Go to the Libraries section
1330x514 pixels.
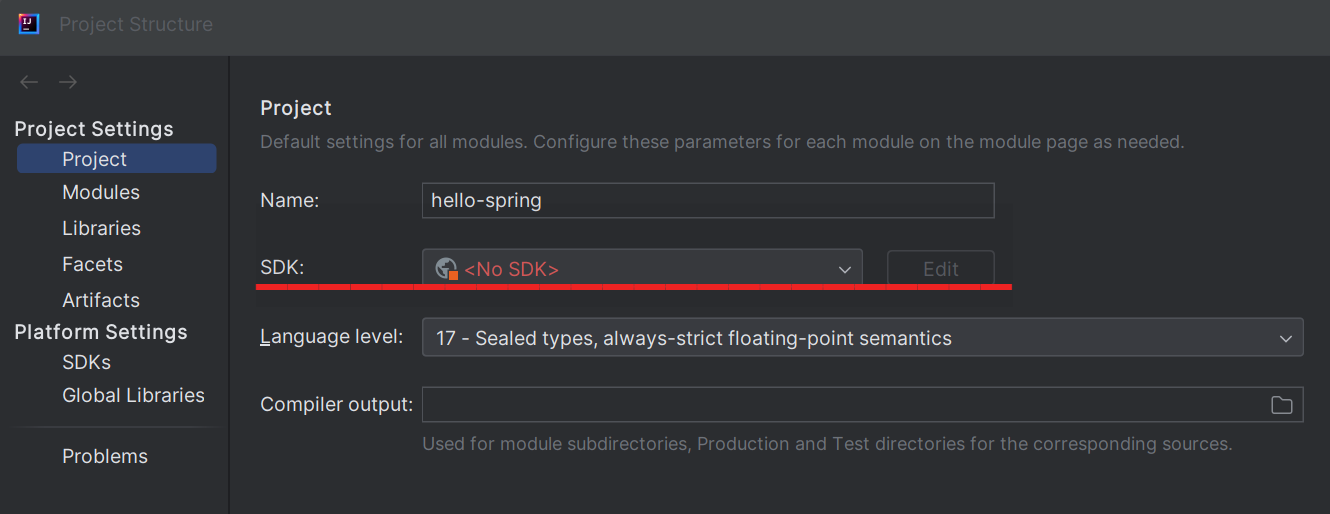click(x=101, y=228)
